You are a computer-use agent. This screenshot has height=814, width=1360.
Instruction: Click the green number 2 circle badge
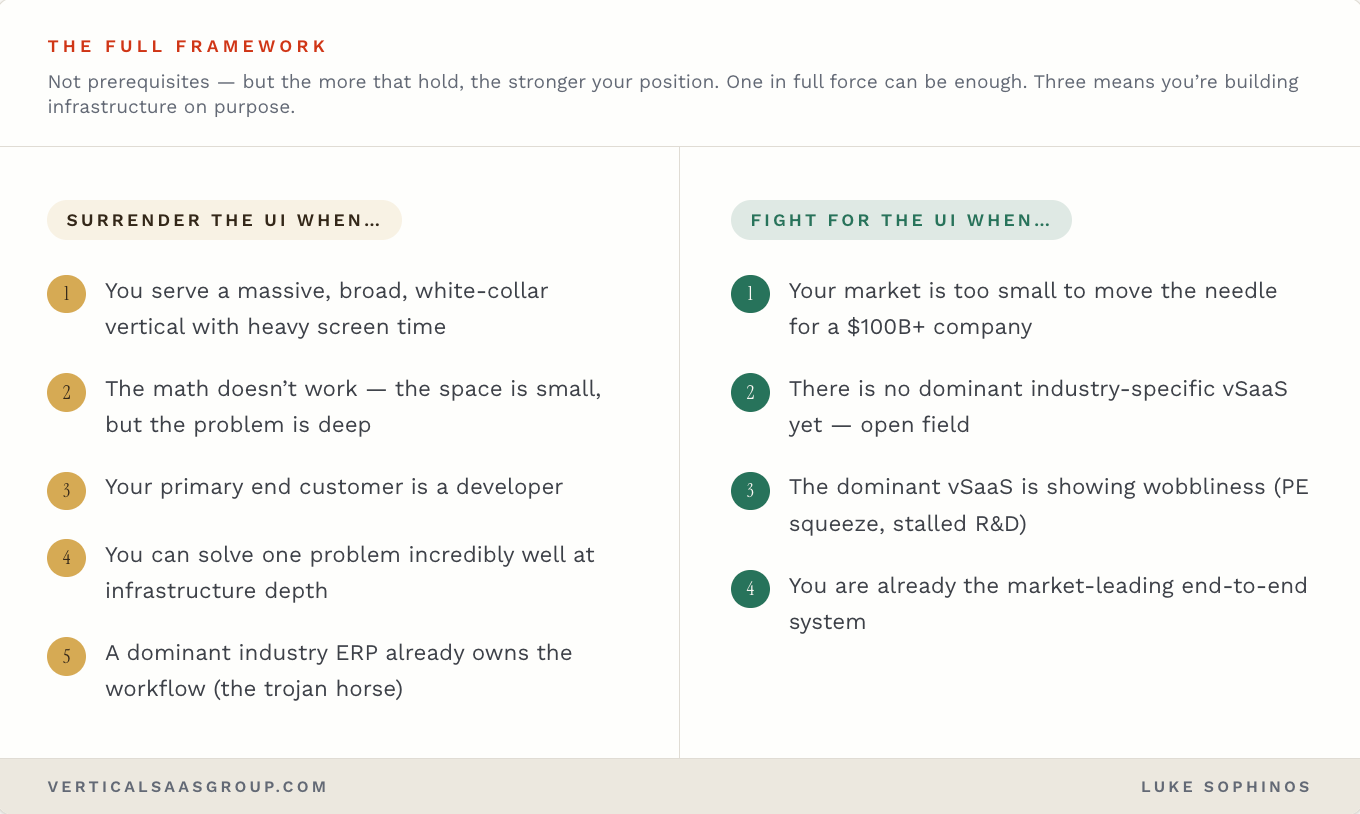[x=750, y=392]
